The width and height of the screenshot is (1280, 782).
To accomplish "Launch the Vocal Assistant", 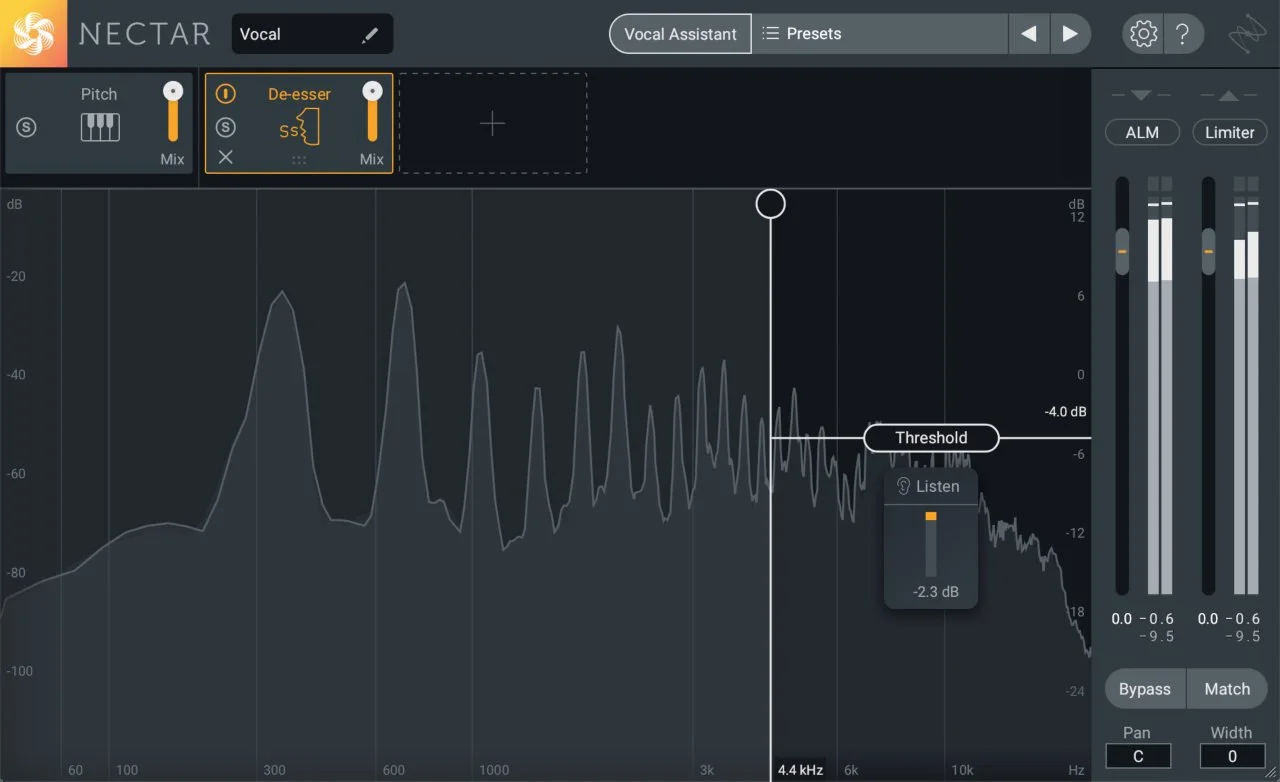I will coord(681,34).
